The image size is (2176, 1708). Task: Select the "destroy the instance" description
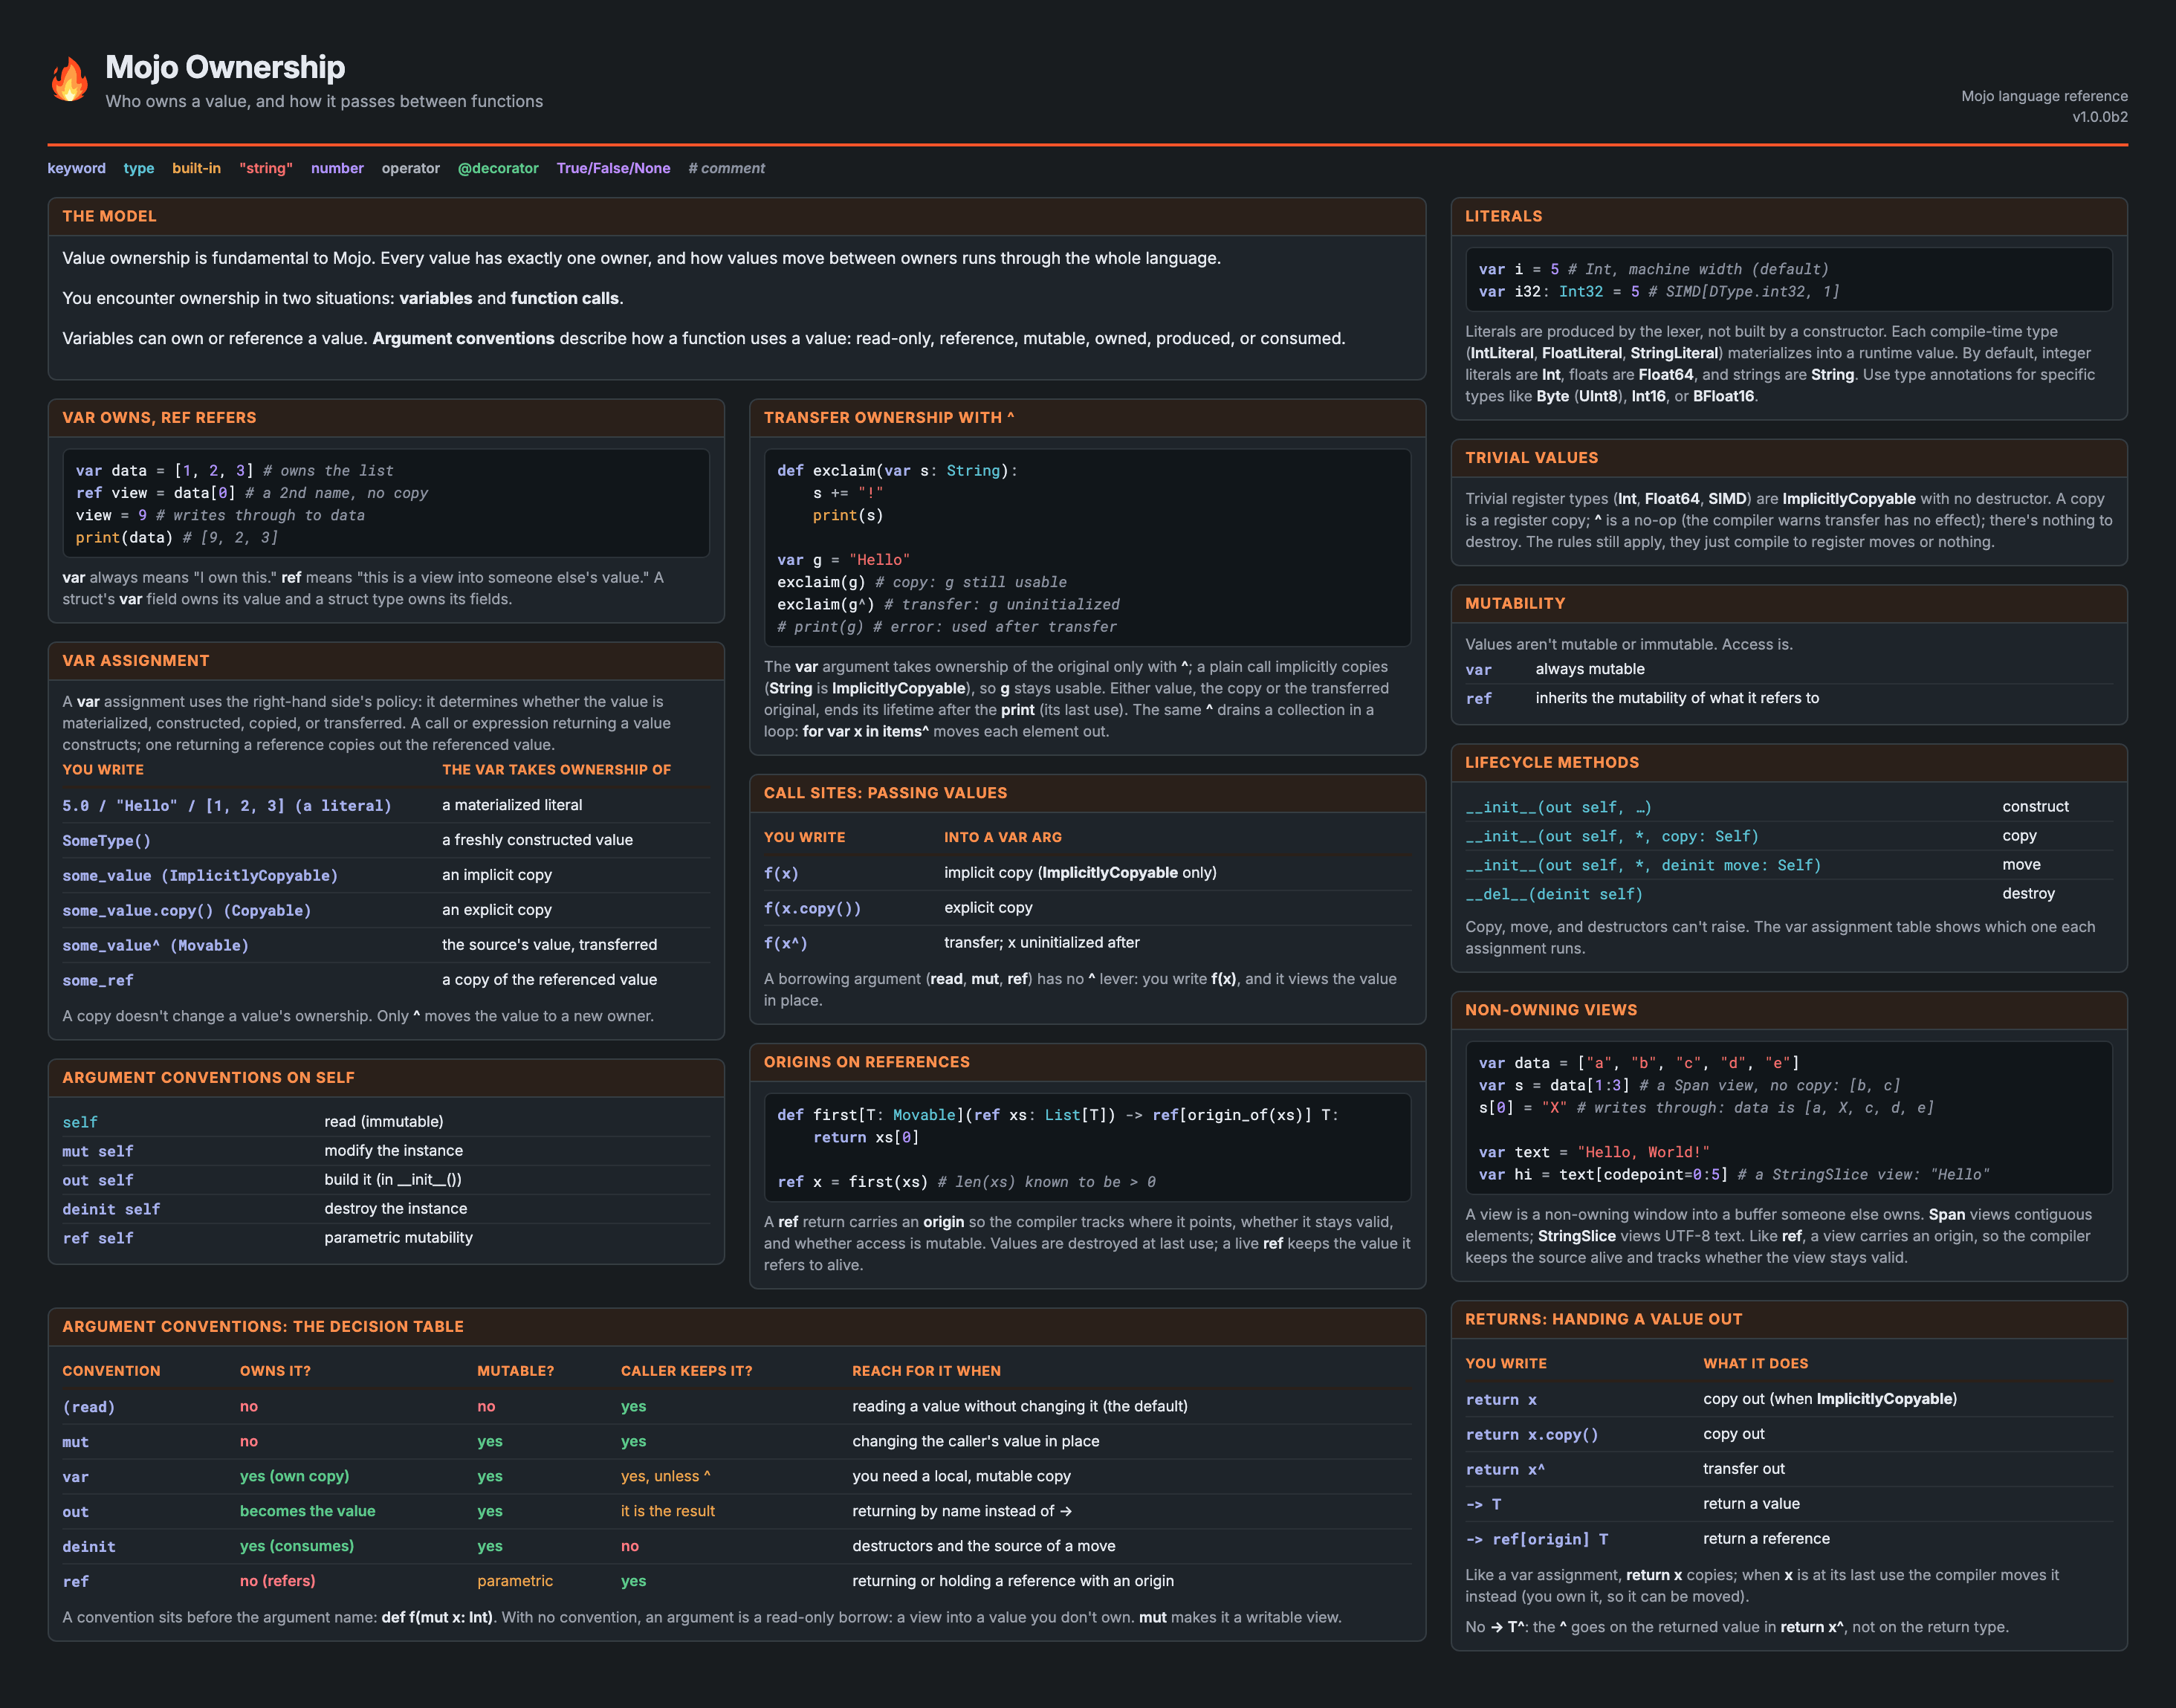click(x=395, y=1208)
